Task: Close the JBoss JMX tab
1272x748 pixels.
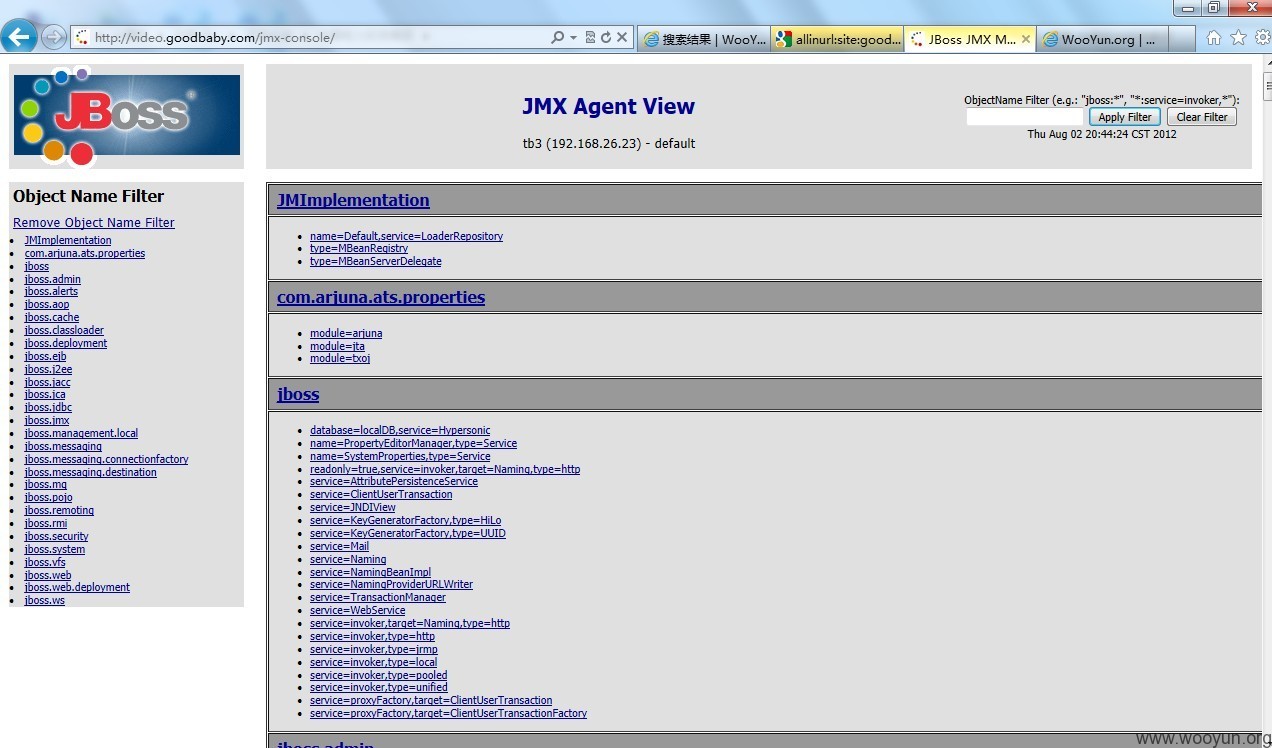Action: [x=1026, y=39]
